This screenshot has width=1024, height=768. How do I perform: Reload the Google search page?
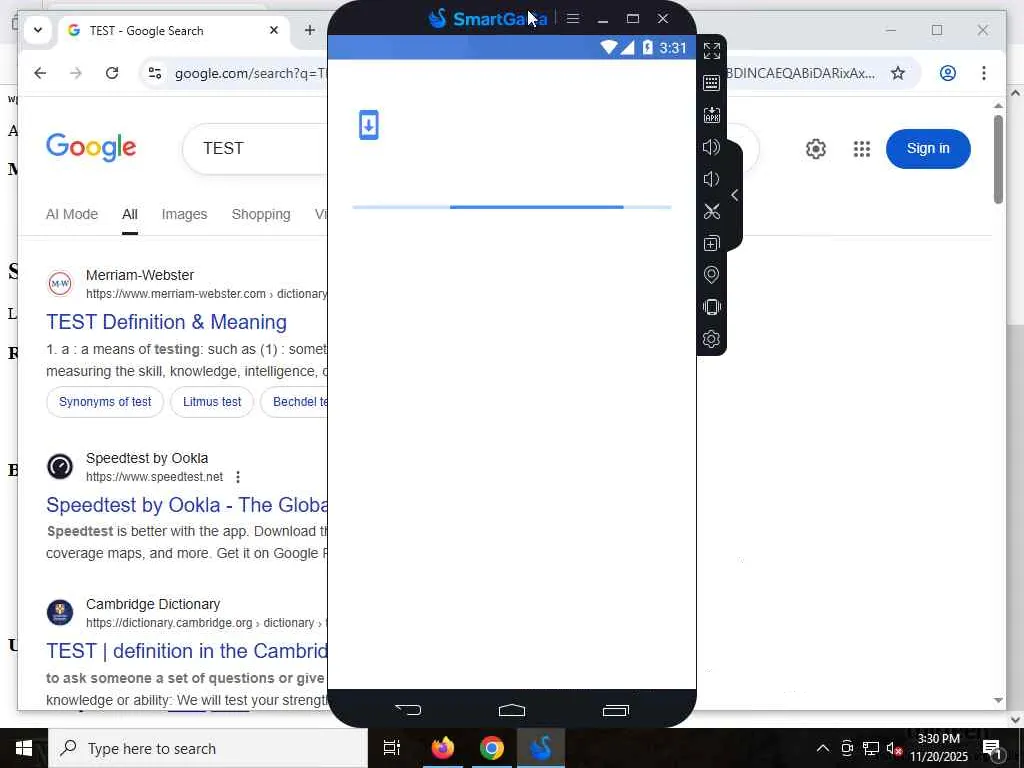(112, 73)
